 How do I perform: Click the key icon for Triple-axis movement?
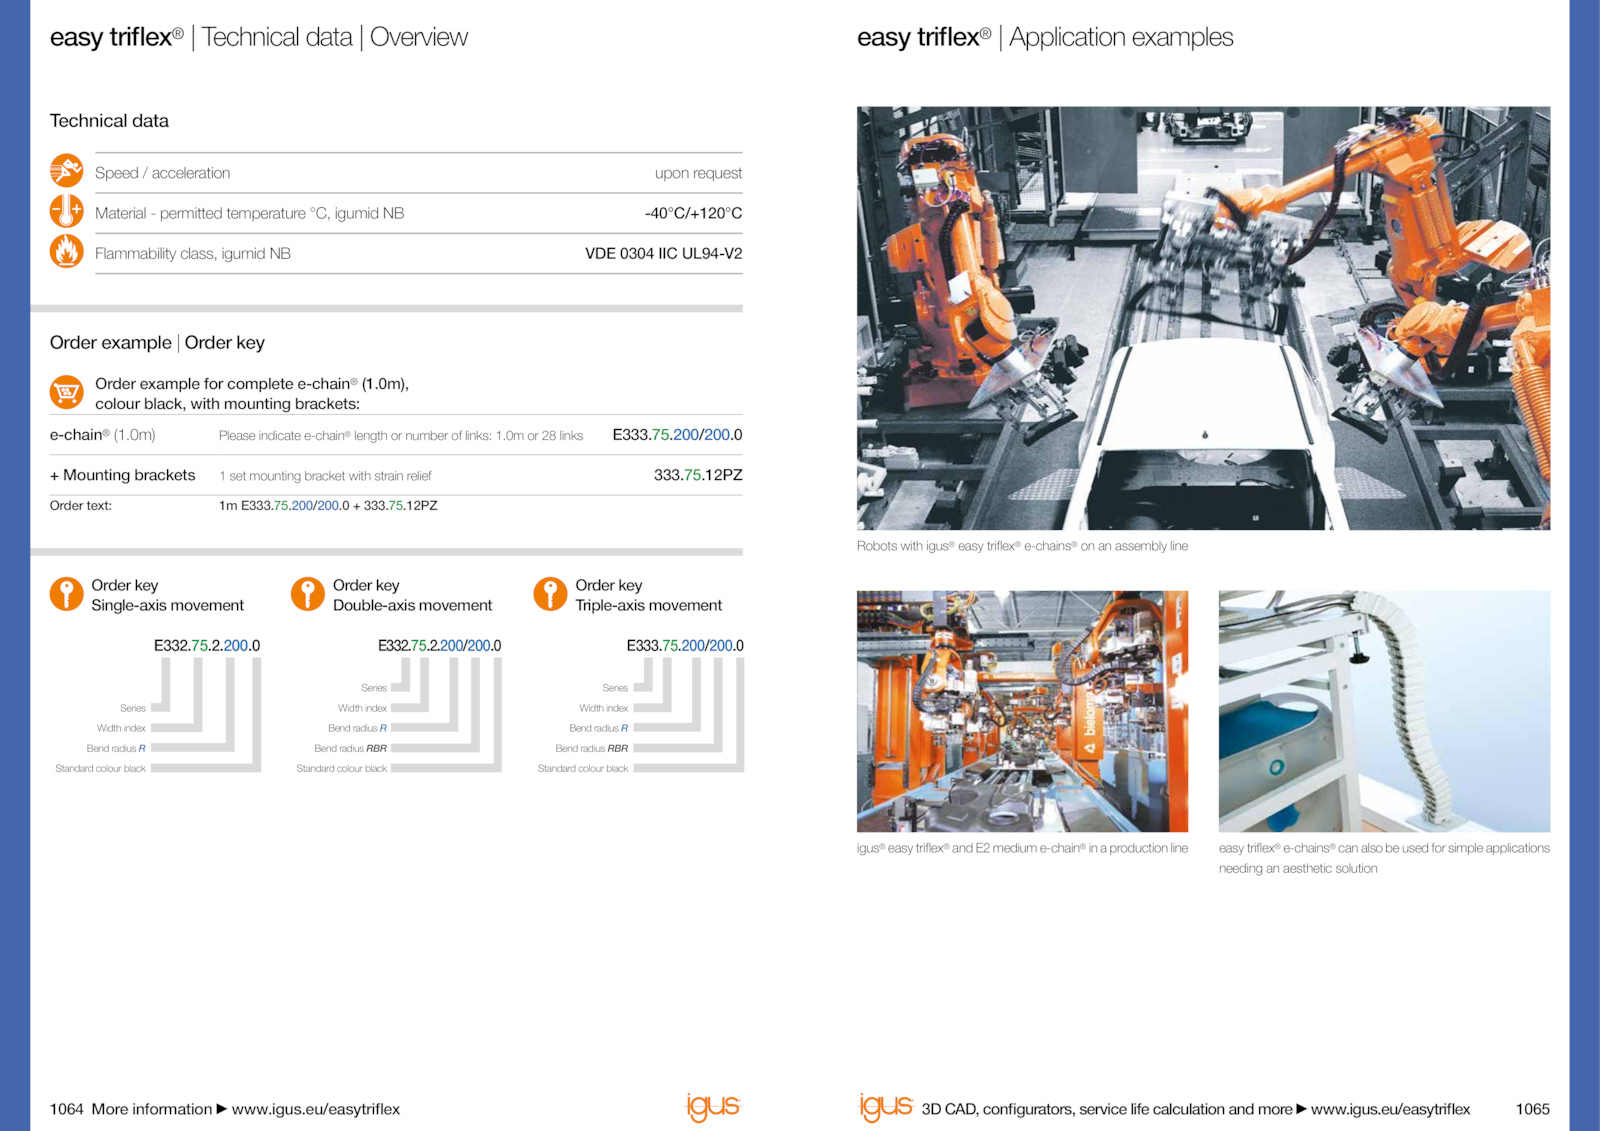[x=550, y=594]
